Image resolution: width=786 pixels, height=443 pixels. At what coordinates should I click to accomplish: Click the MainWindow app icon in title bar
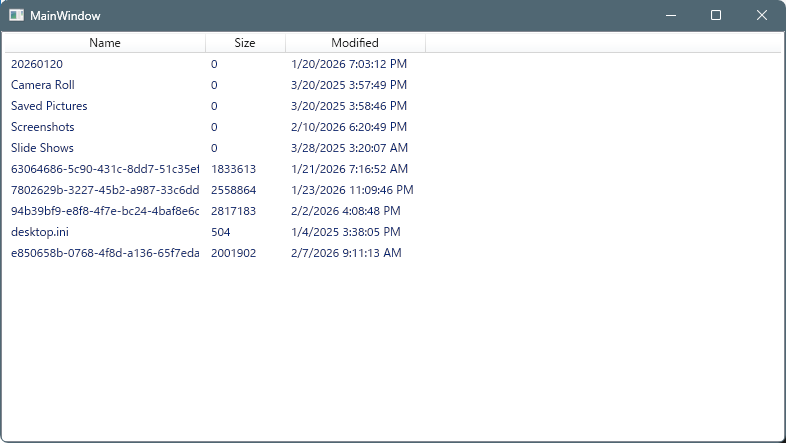pos(17,16)
